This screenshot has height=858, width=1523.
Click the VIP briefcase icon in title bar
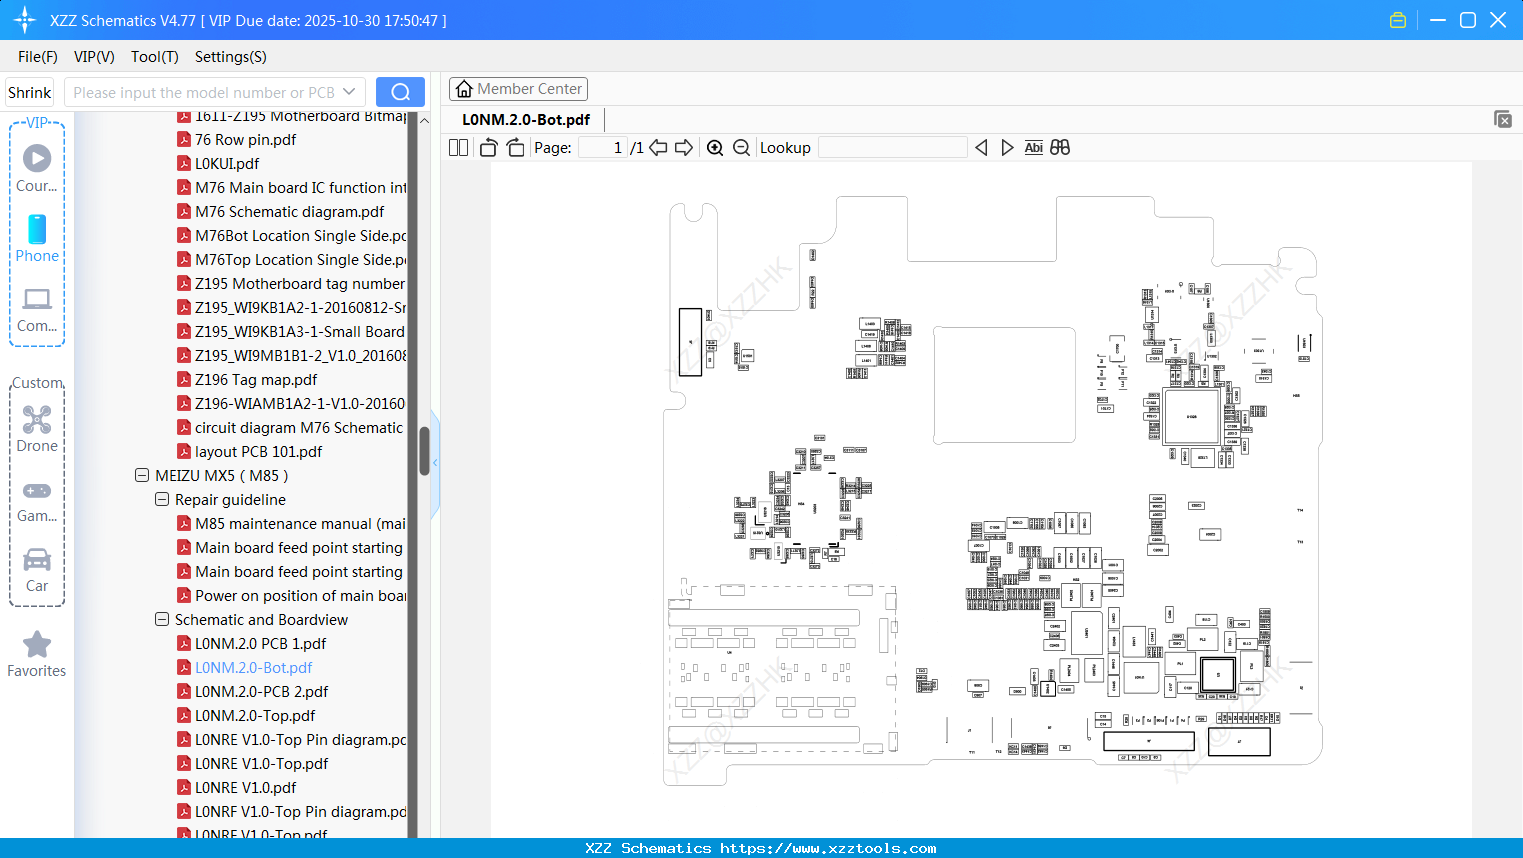pyautogui.click(x=1398, y=20)
